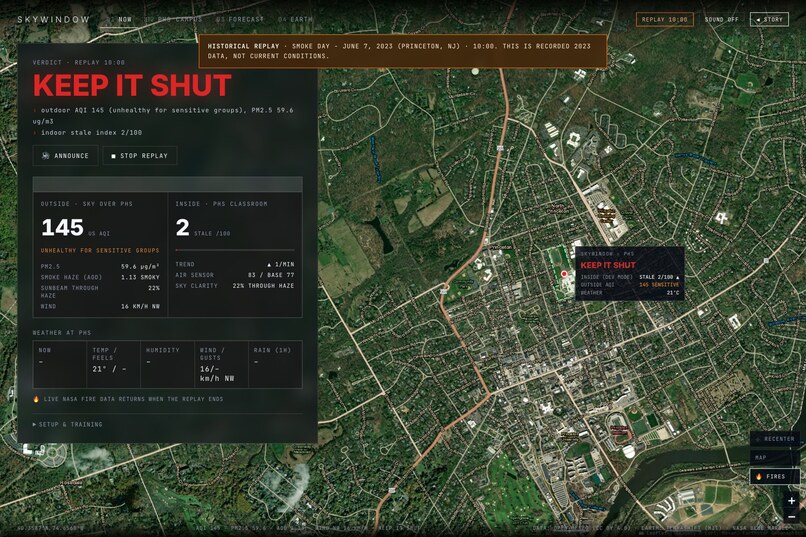Click the megaphone icon on ANNOUNCE
This screenshot has width=806, height=537.
pos(45,156)
